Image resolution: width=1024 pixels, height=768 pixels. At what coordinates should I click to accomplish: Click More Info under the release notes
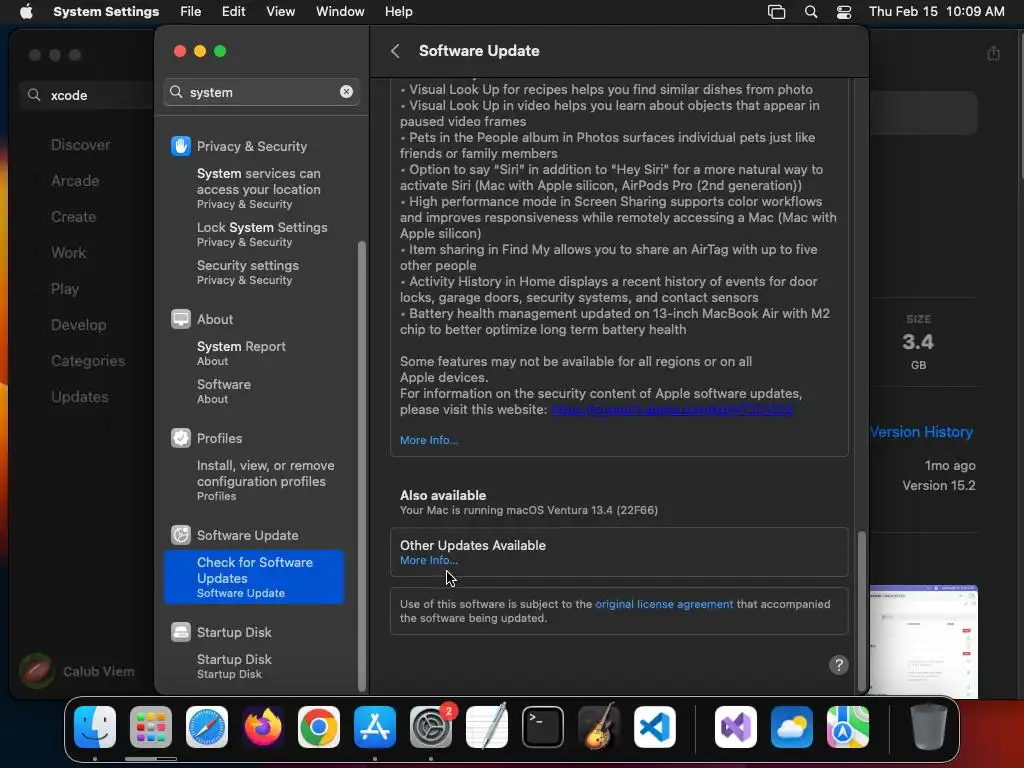(428, 440)
